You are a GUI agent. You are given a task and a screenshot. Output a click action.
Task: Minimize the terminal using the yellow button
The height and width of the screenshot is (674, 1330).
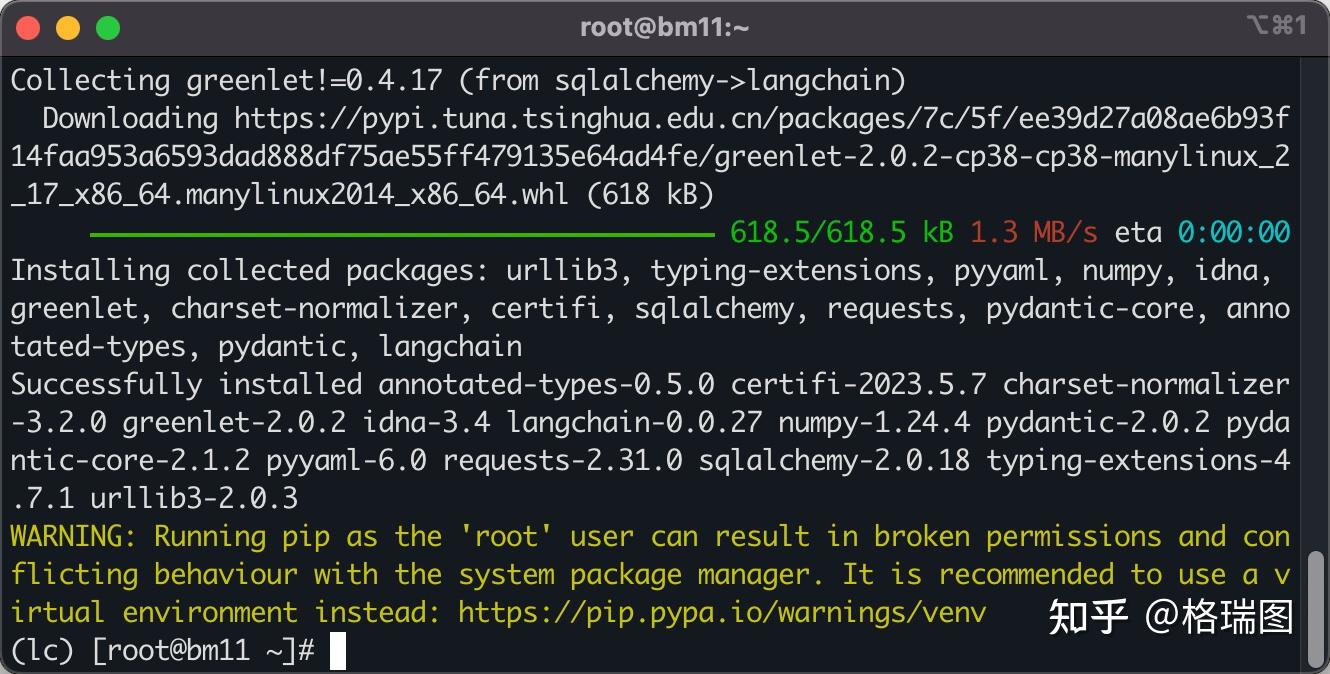tap(68, 28)
